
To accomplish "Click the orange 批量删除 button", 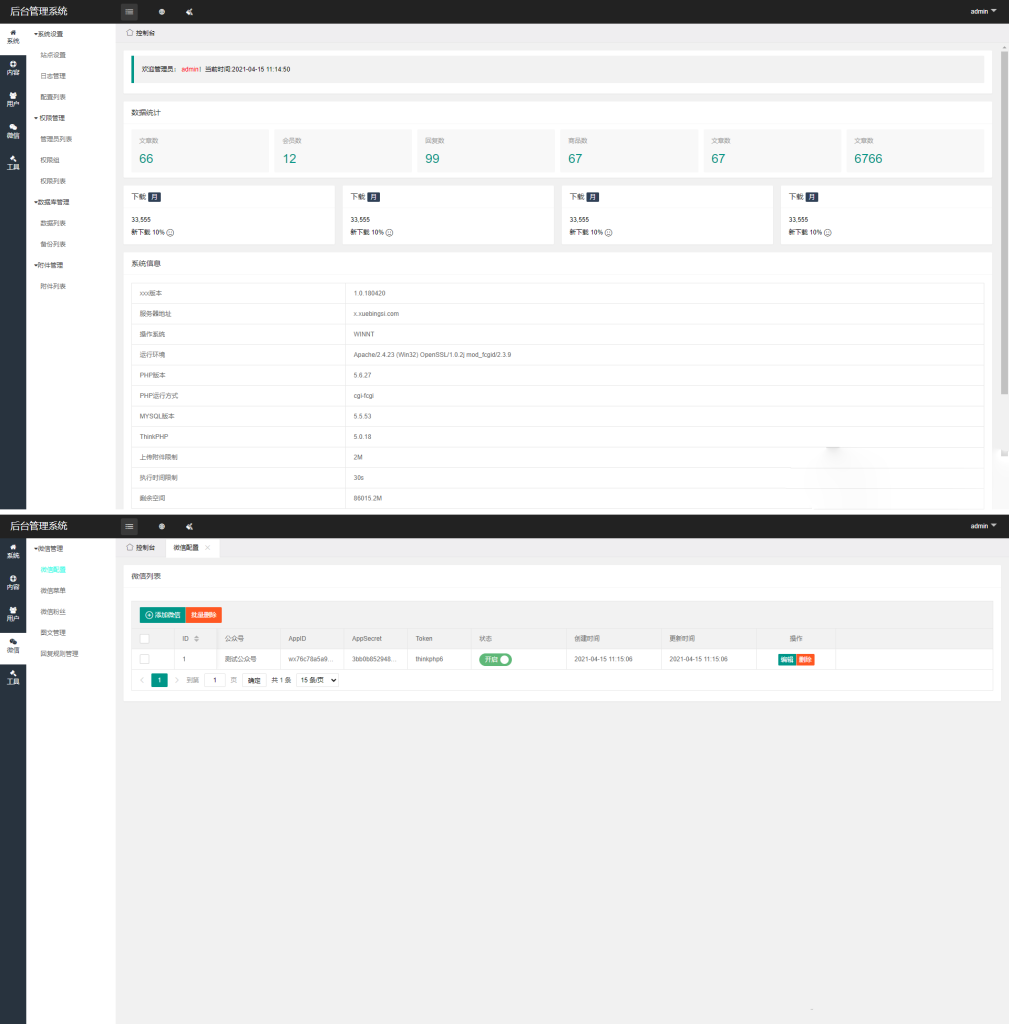I will point(204,615).
